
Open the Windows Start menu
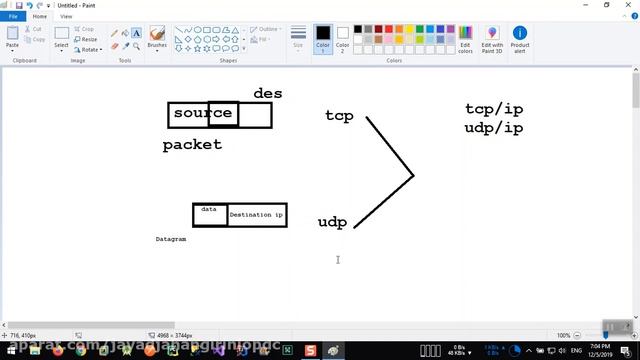point(11,351)
